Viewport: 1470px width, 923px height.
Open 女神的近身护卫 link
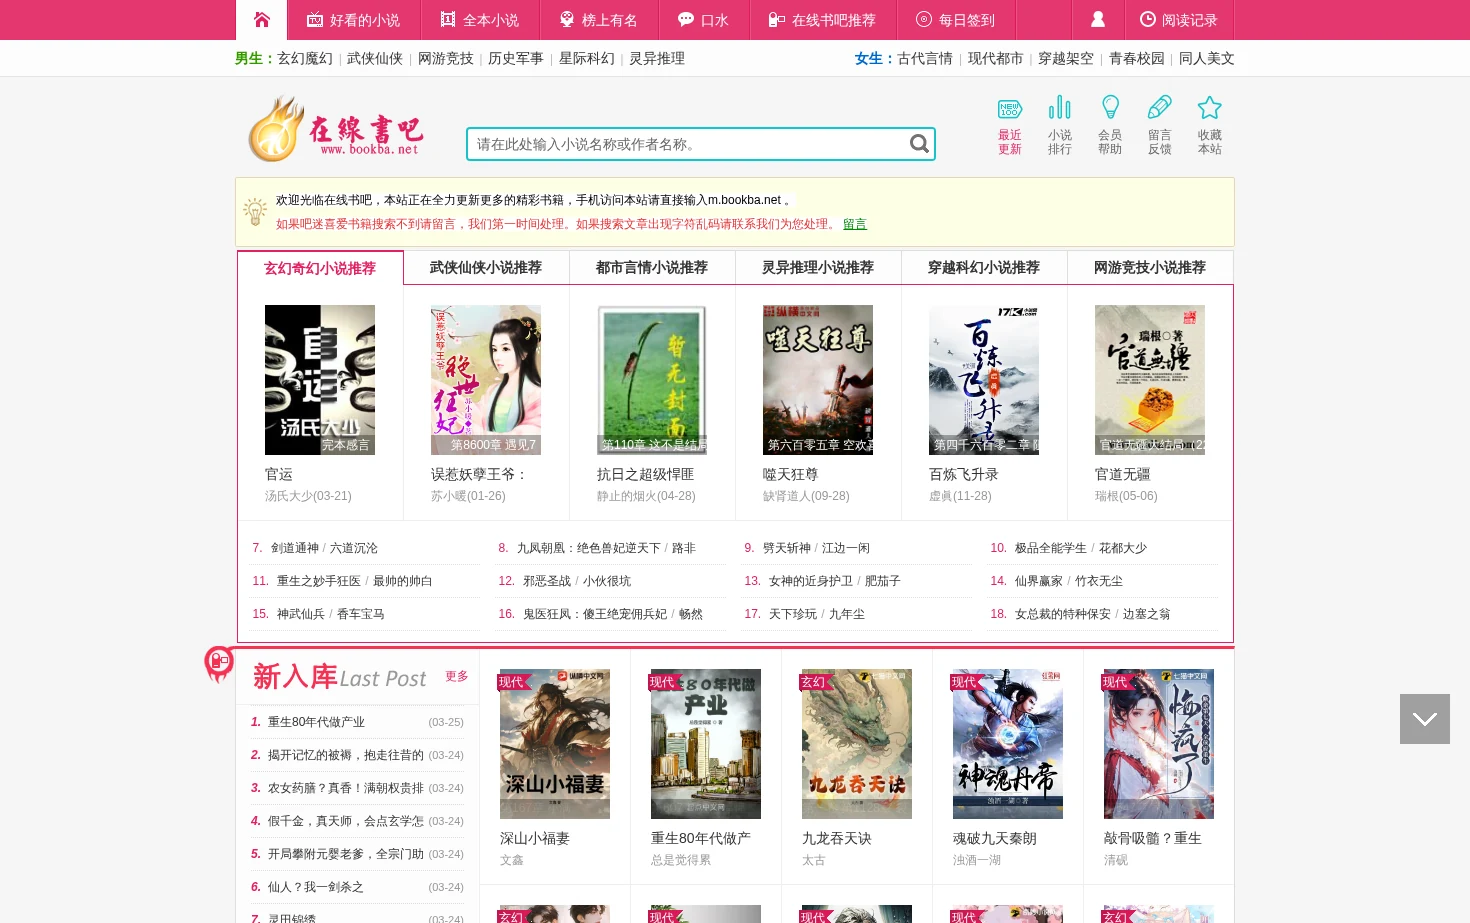(811, 581)
